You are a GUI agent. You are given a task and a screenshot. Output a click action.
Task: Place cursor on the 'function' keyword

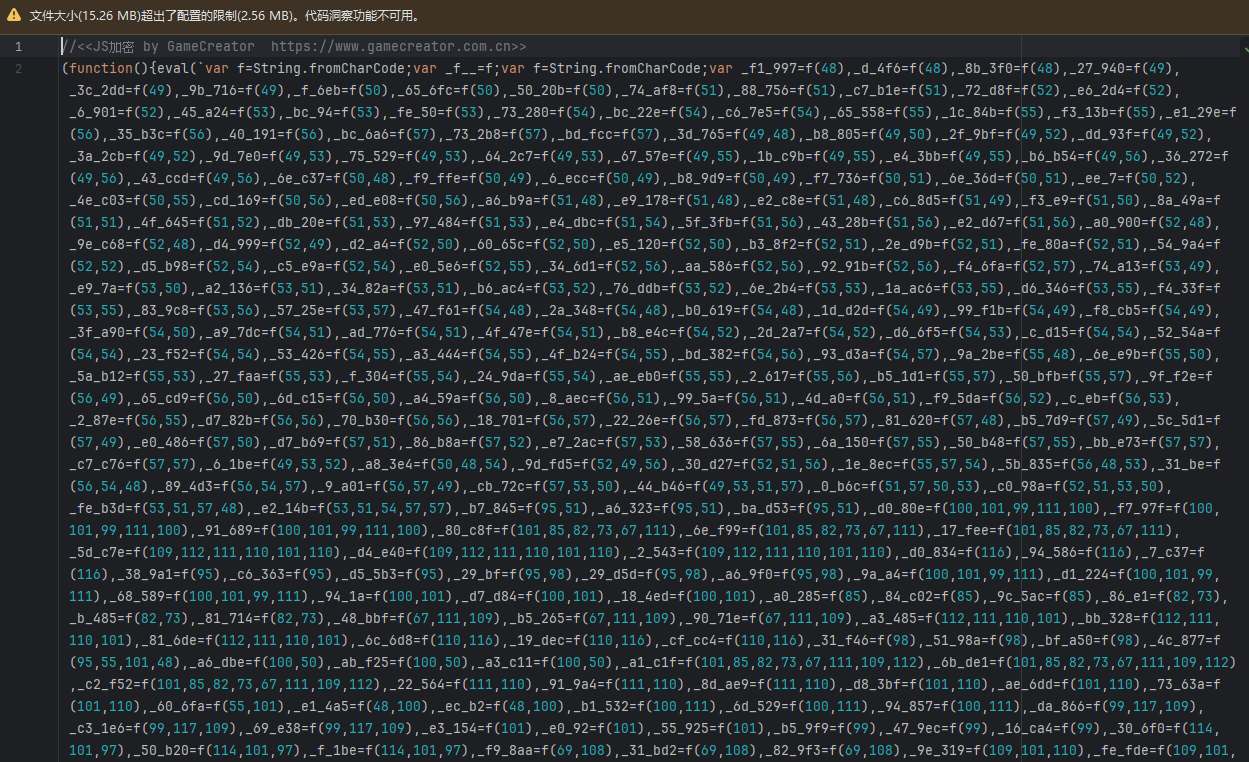(x=100, y=68)
